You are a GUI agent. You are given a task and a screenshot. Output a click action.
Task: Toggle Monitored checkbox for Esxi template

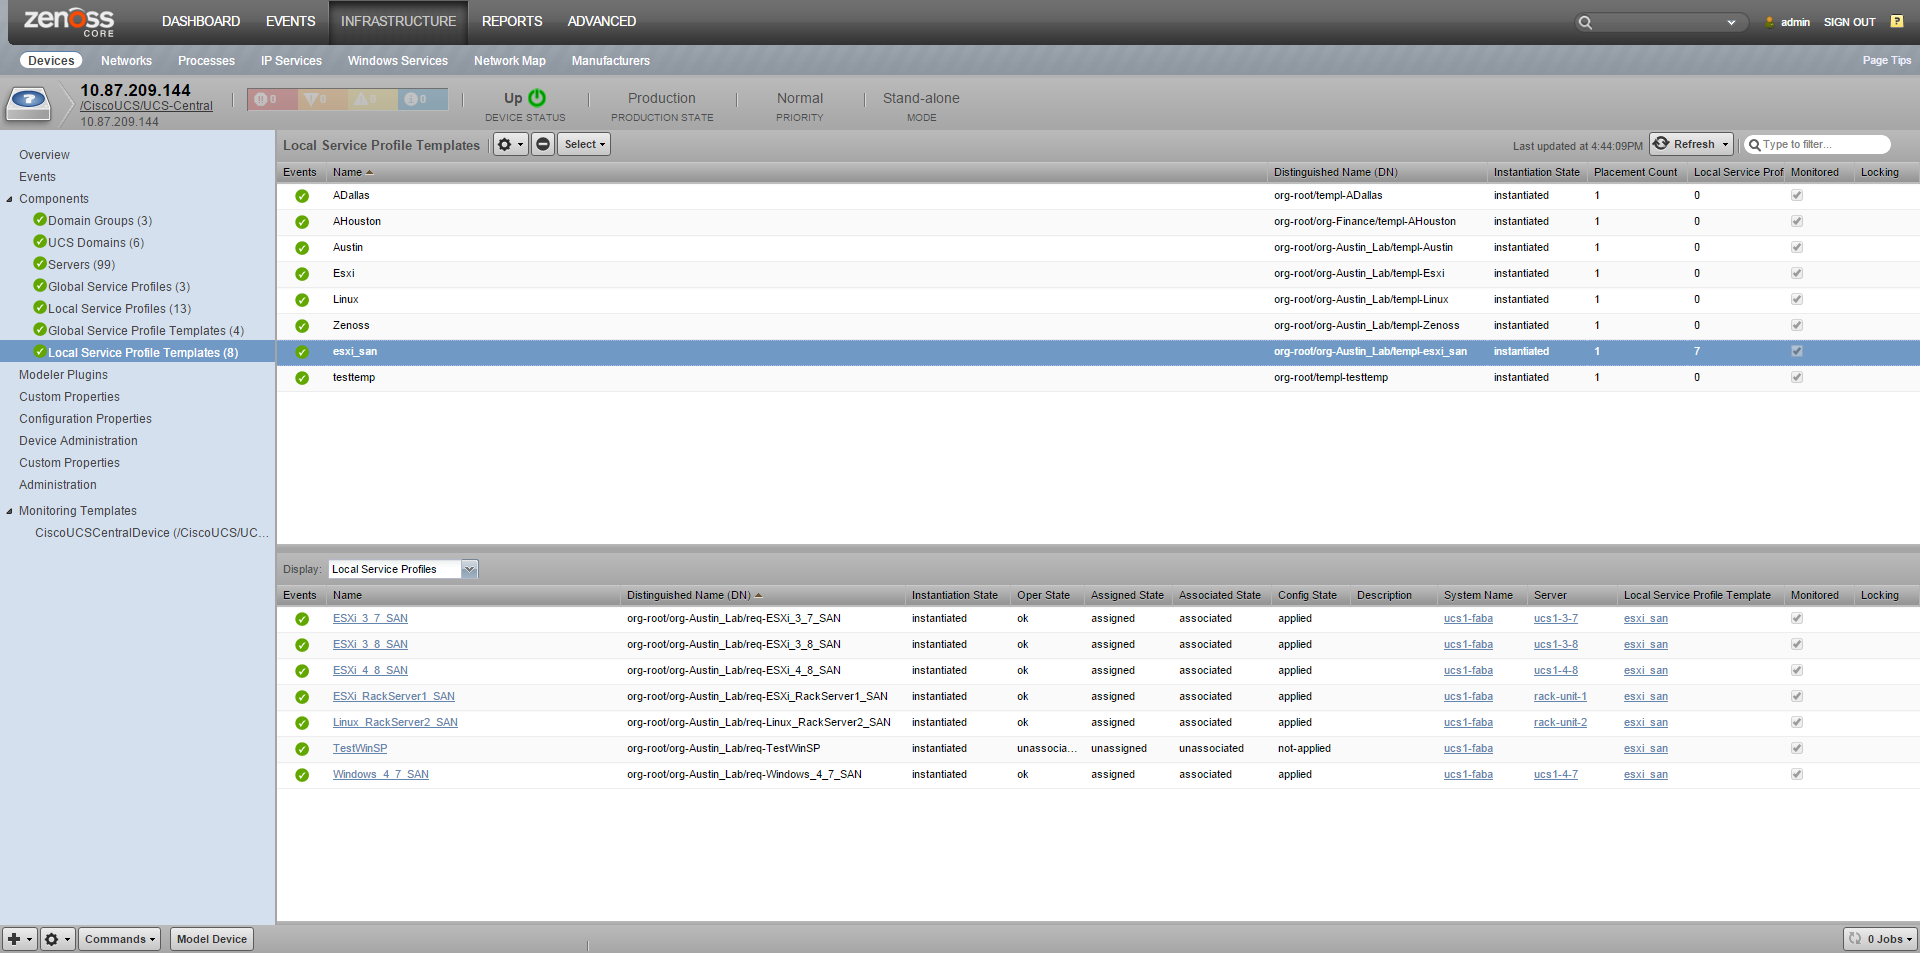tap(1797, 273)
